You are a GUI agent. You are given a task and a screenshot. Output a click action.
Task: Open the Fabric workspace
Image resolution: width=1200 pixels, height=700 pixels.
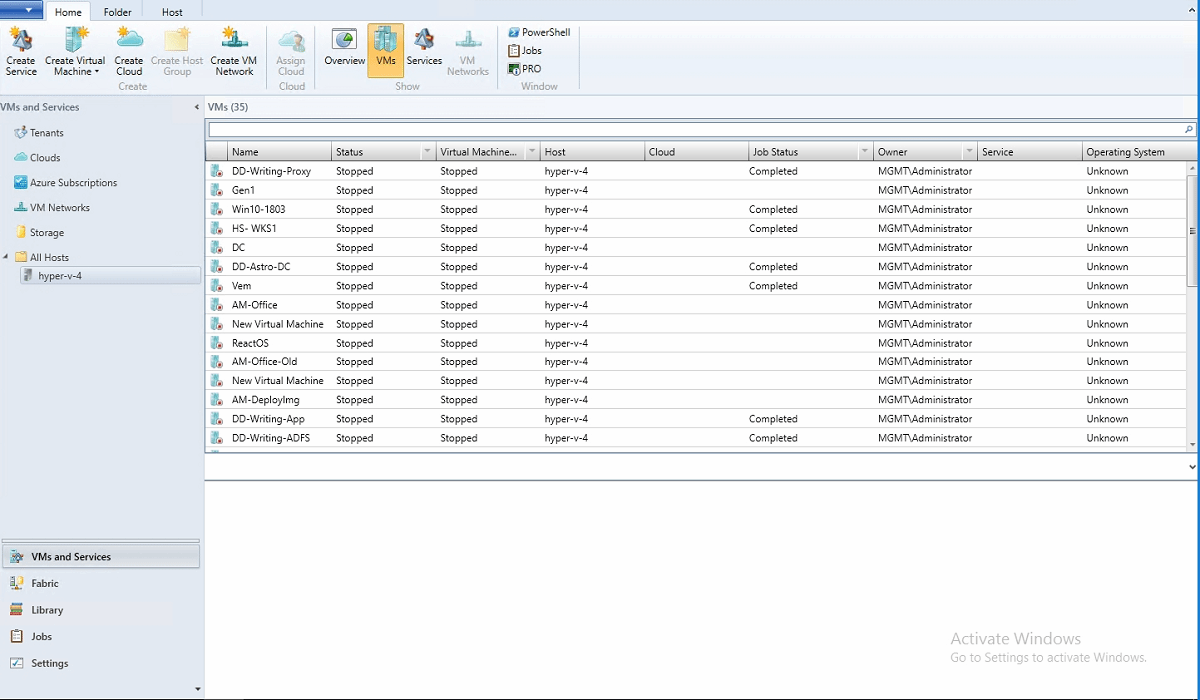tap(44, 582)
